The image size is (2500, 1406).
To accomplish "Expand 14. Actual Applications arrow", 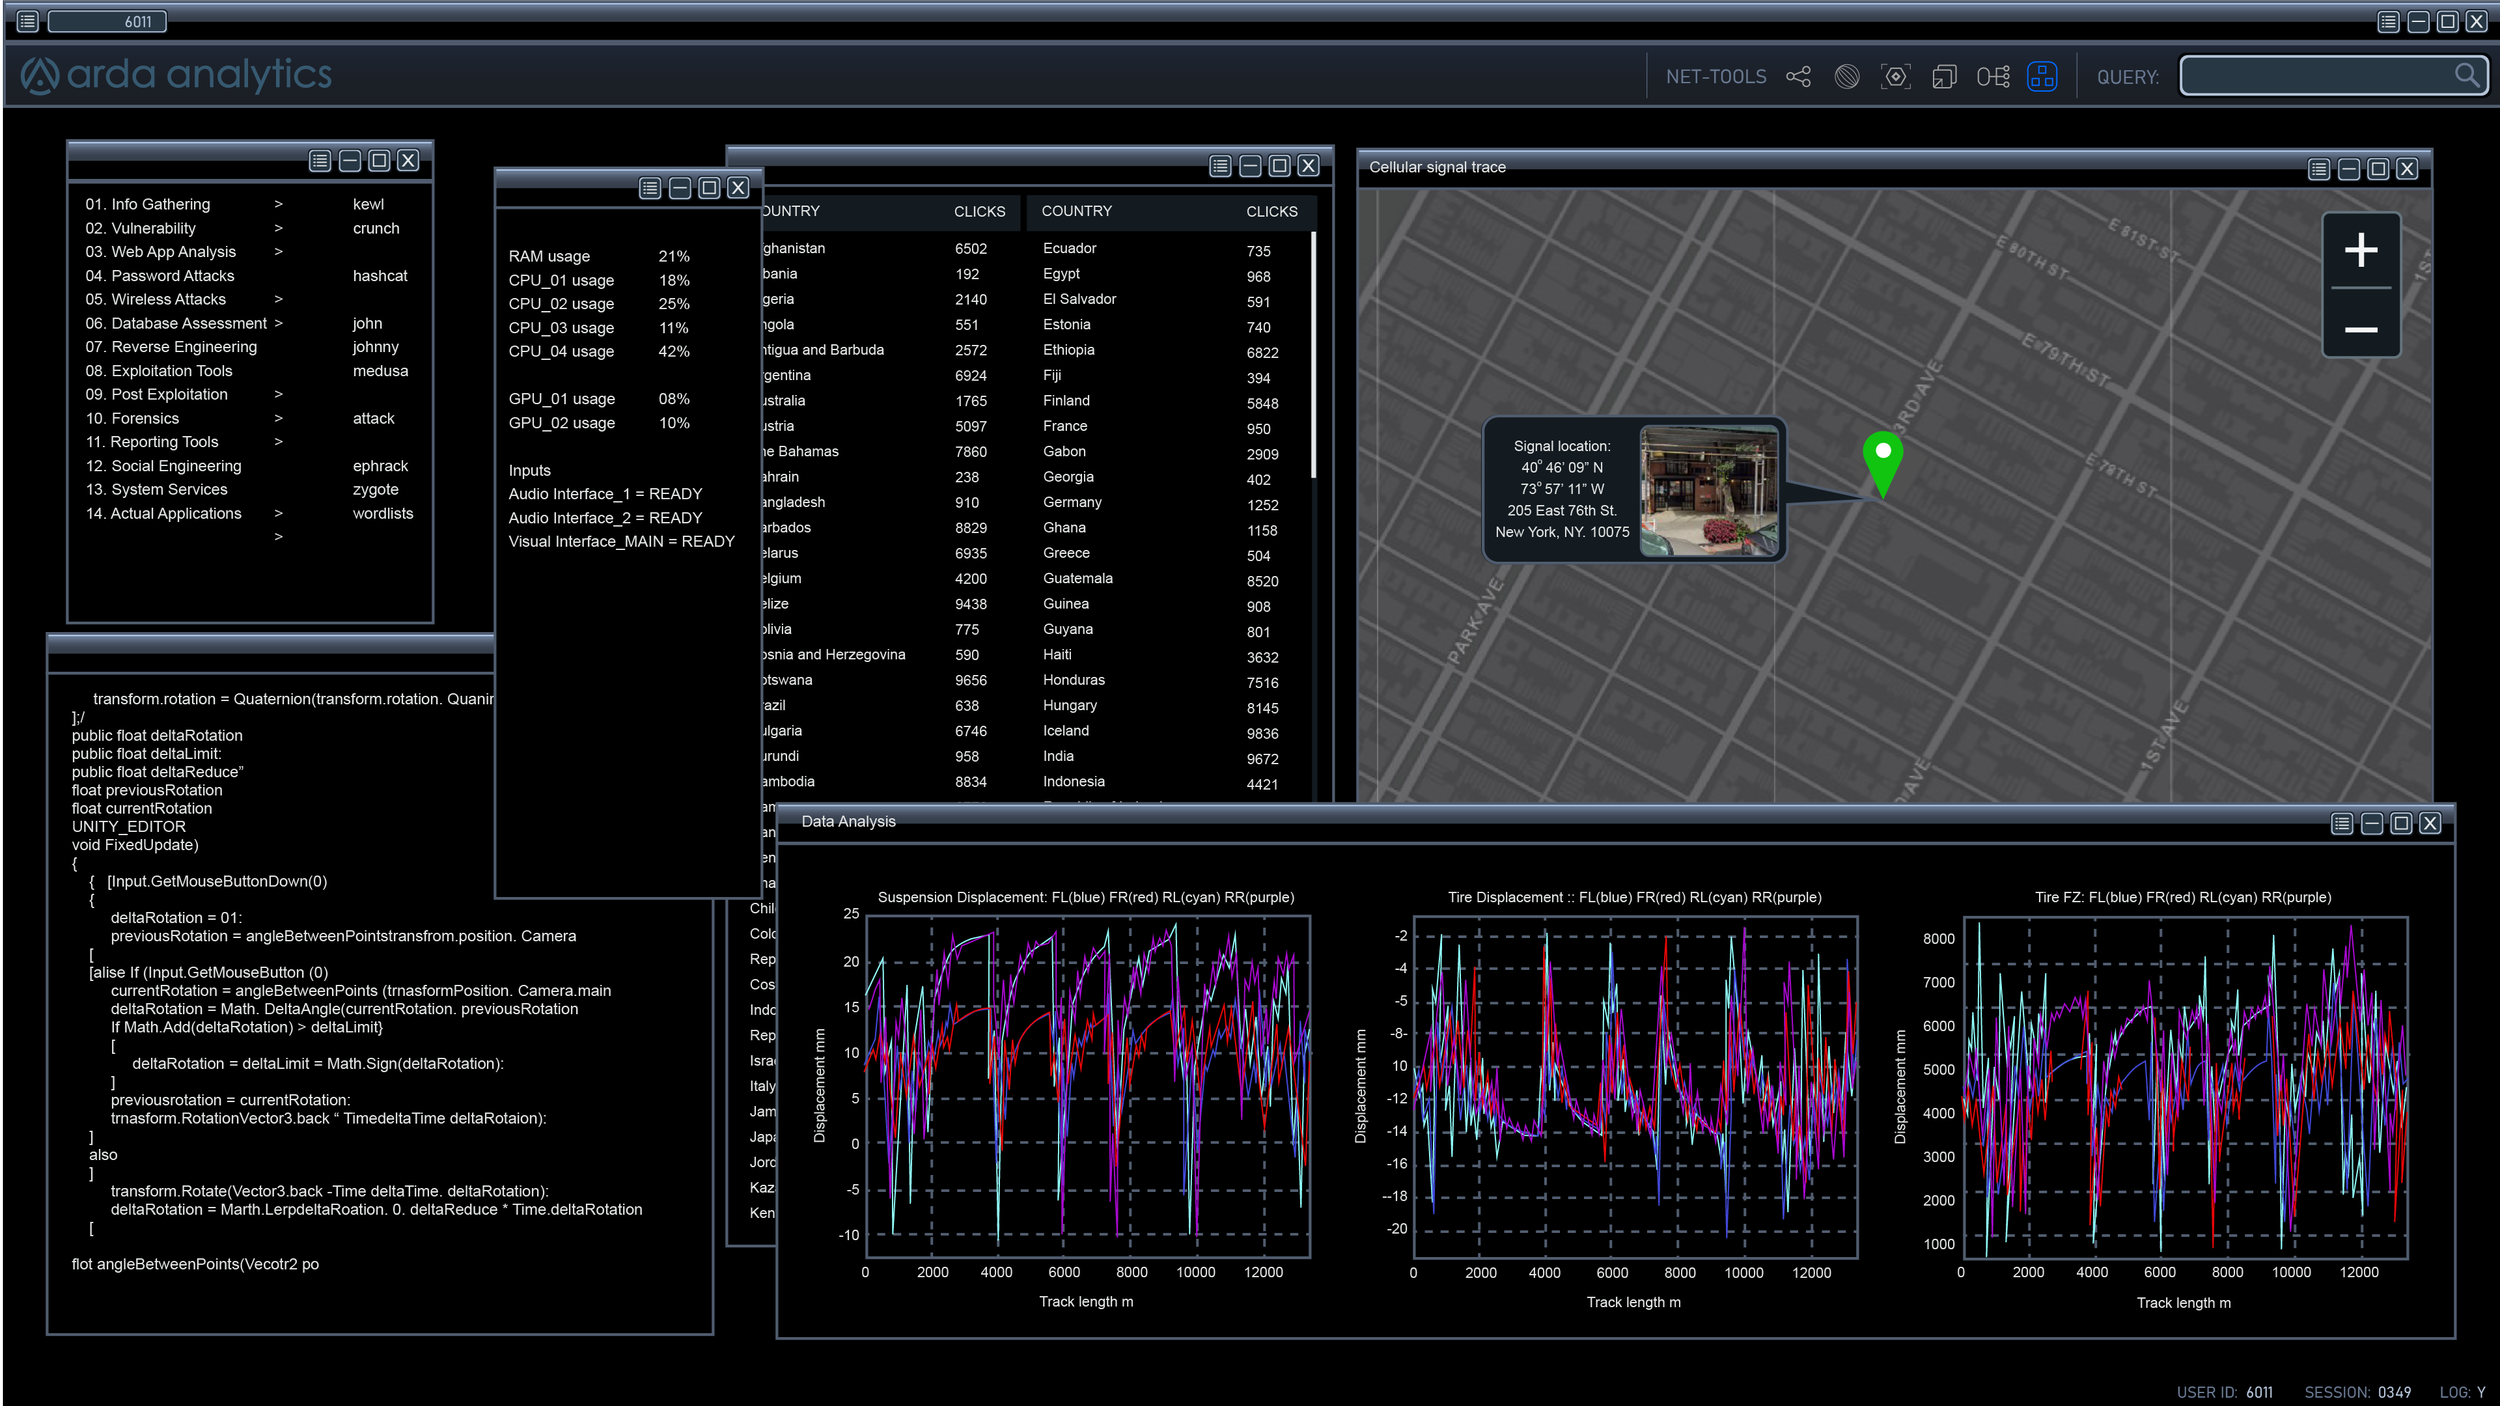I will [x=278, y=513].
